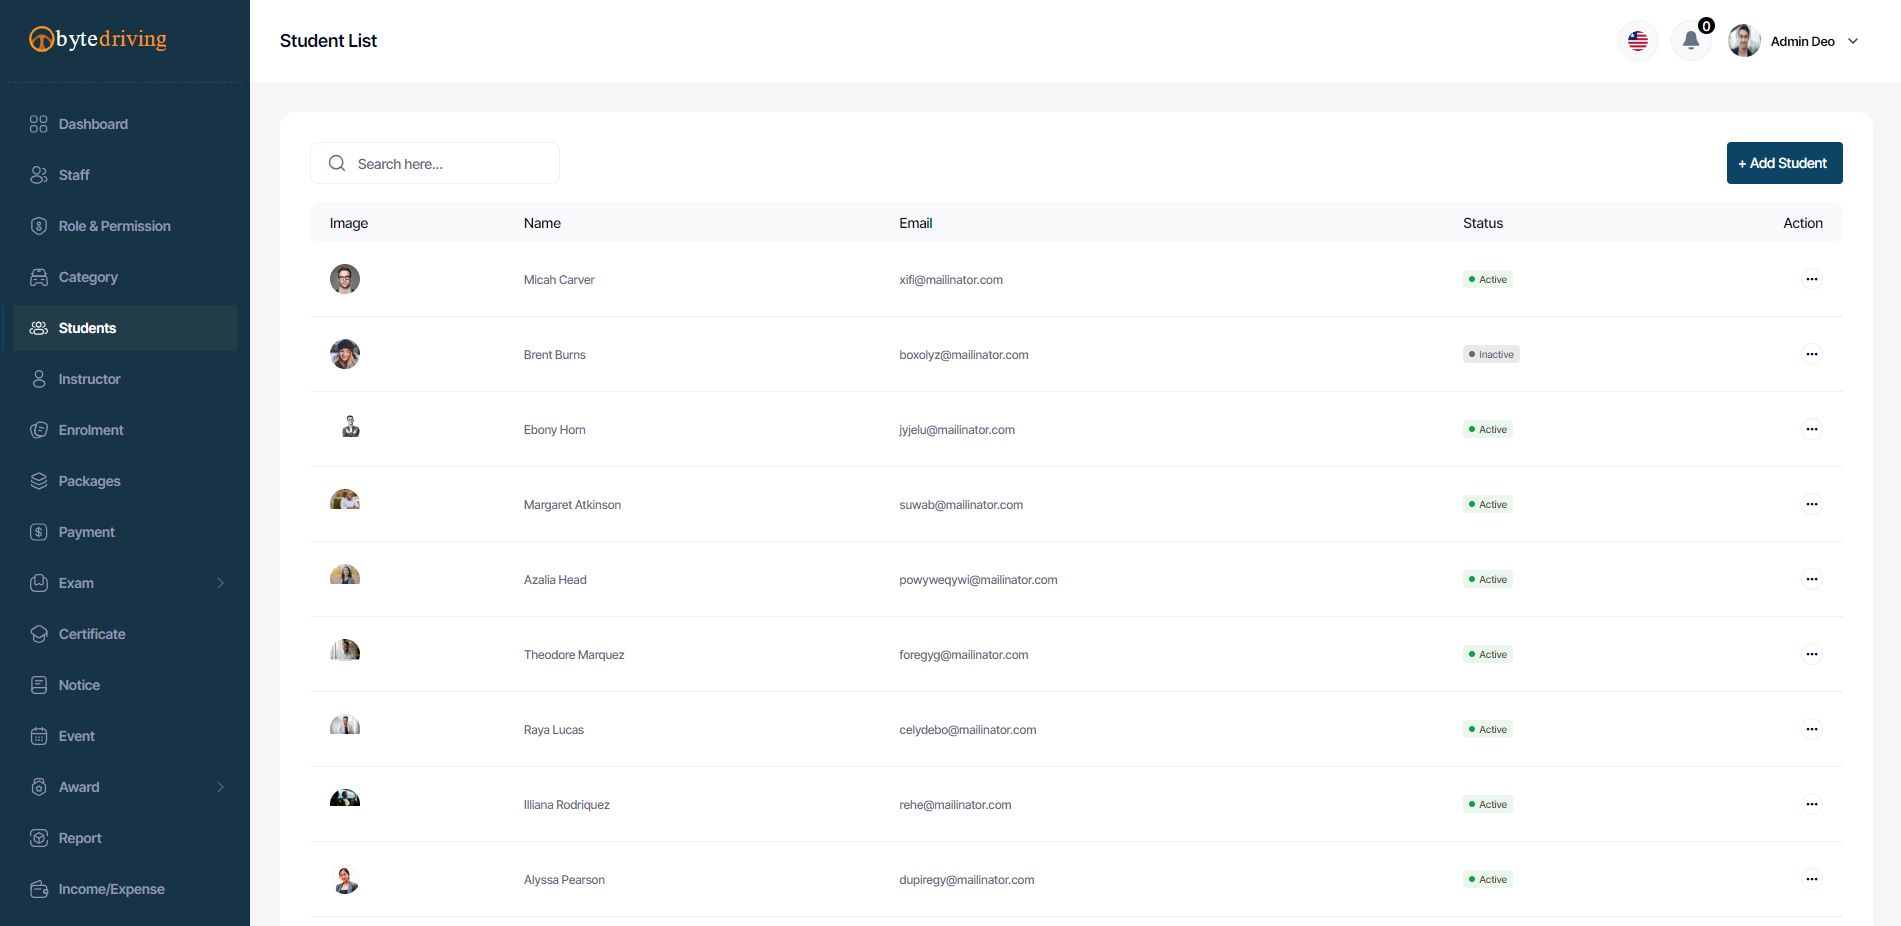The height and width of the screenshot is (926, 1901).
Task: Expand the Exam submenu chevron
Action: (x=220, y=583)
